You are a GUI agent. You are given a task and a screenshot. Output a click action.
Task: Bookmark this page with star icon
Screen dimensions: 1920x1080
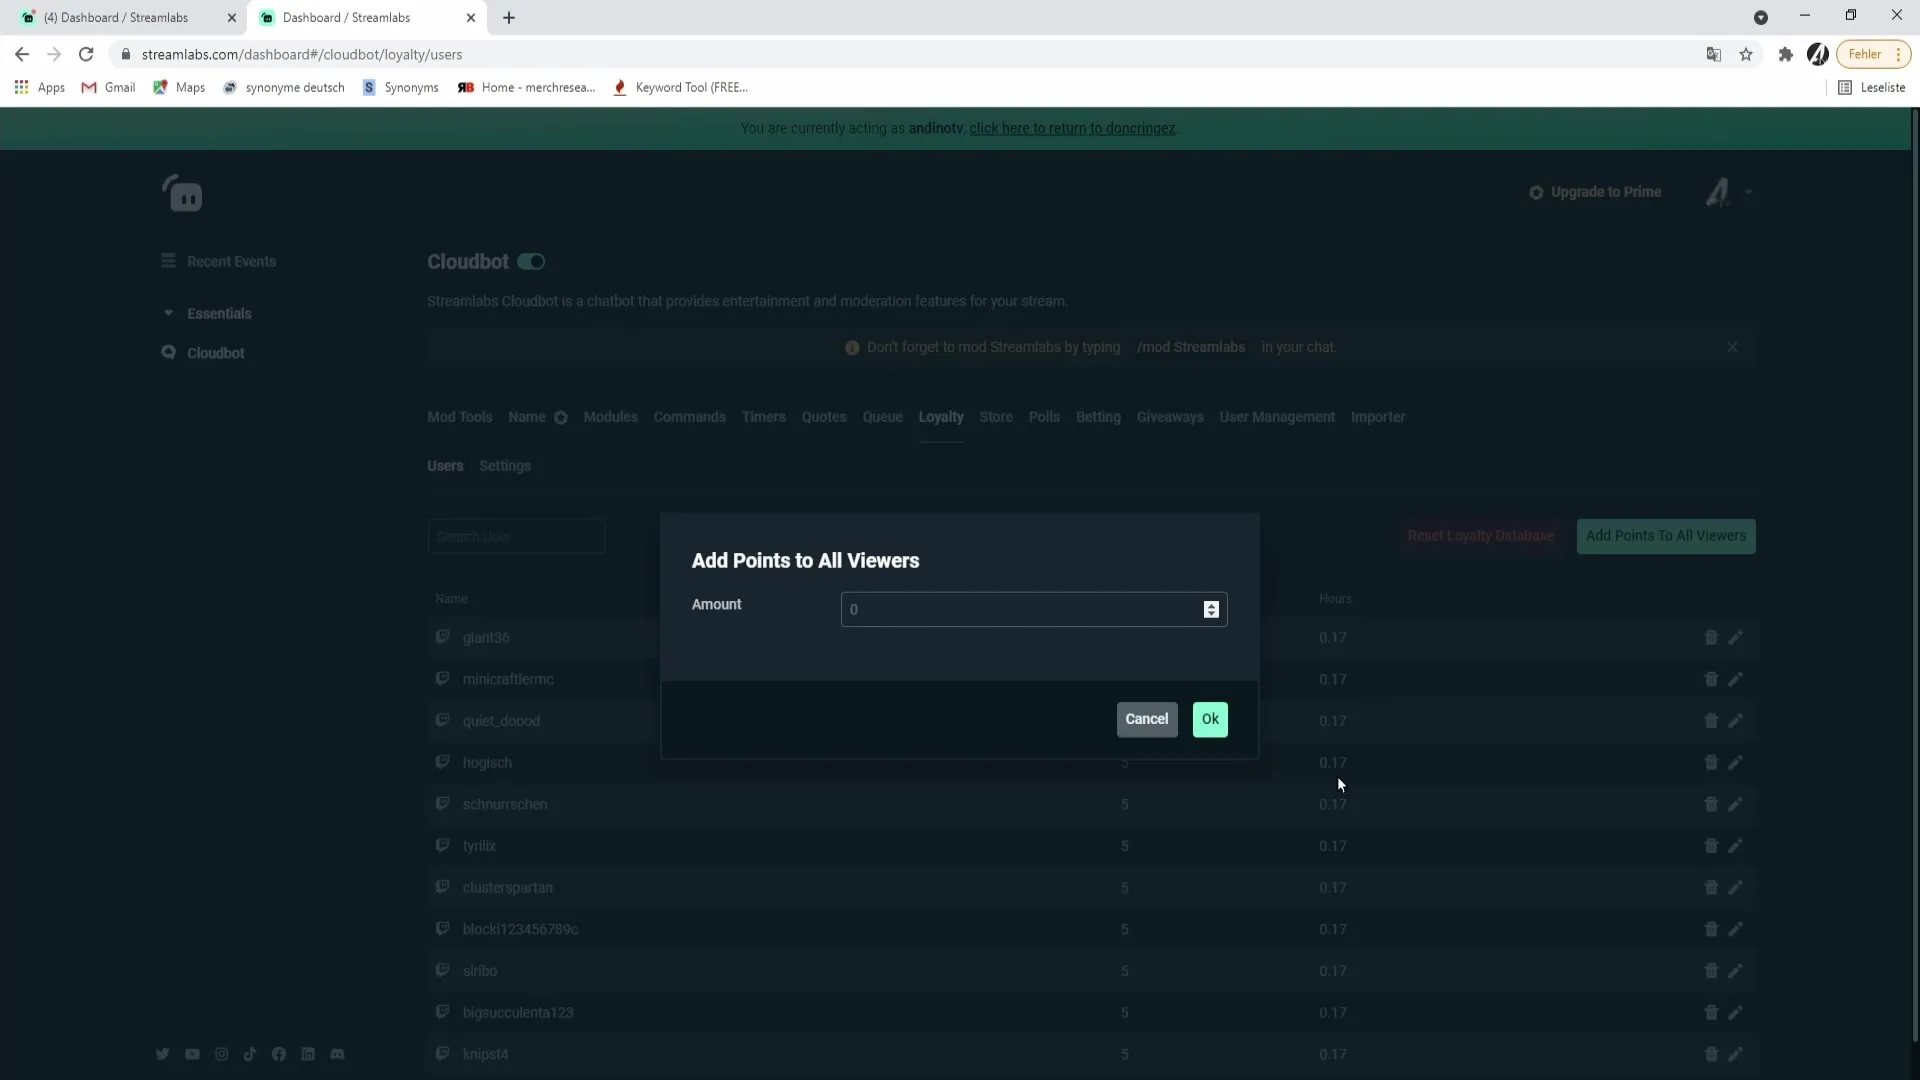click(1746, 54)
